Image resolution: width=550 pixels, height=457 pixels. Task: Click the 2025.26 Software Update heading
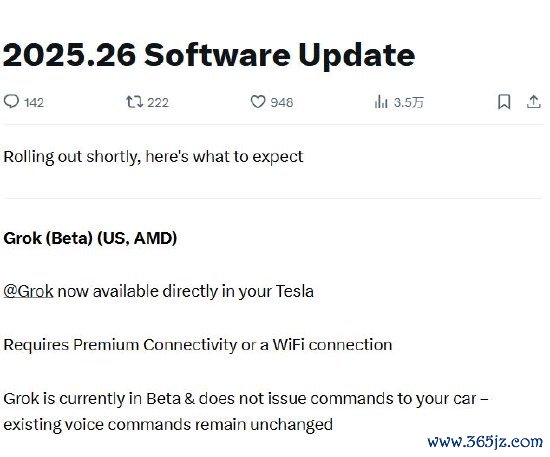209,55
